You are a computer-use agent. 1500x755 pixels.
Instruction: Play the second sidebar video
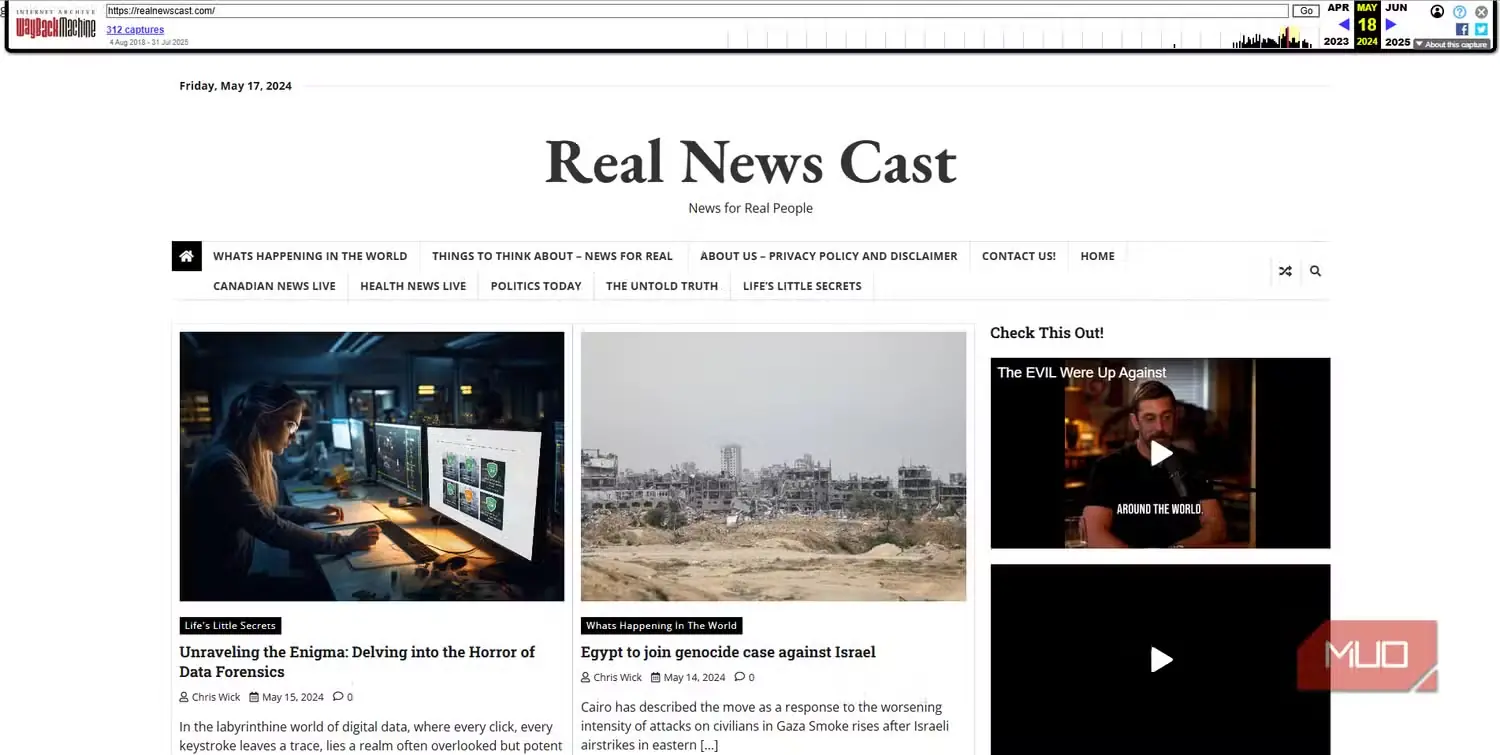pyautogui.click(x=1160, y=660)
